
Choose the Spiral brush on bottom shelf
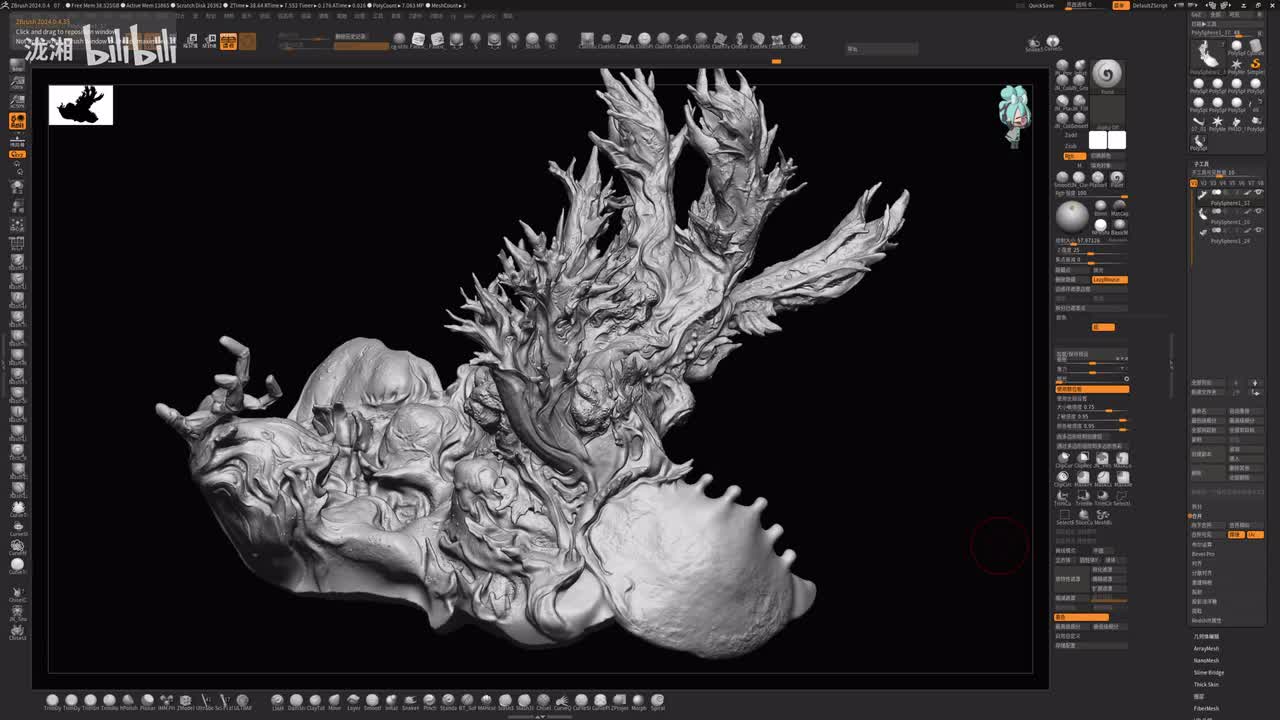[x=657, y=701]
